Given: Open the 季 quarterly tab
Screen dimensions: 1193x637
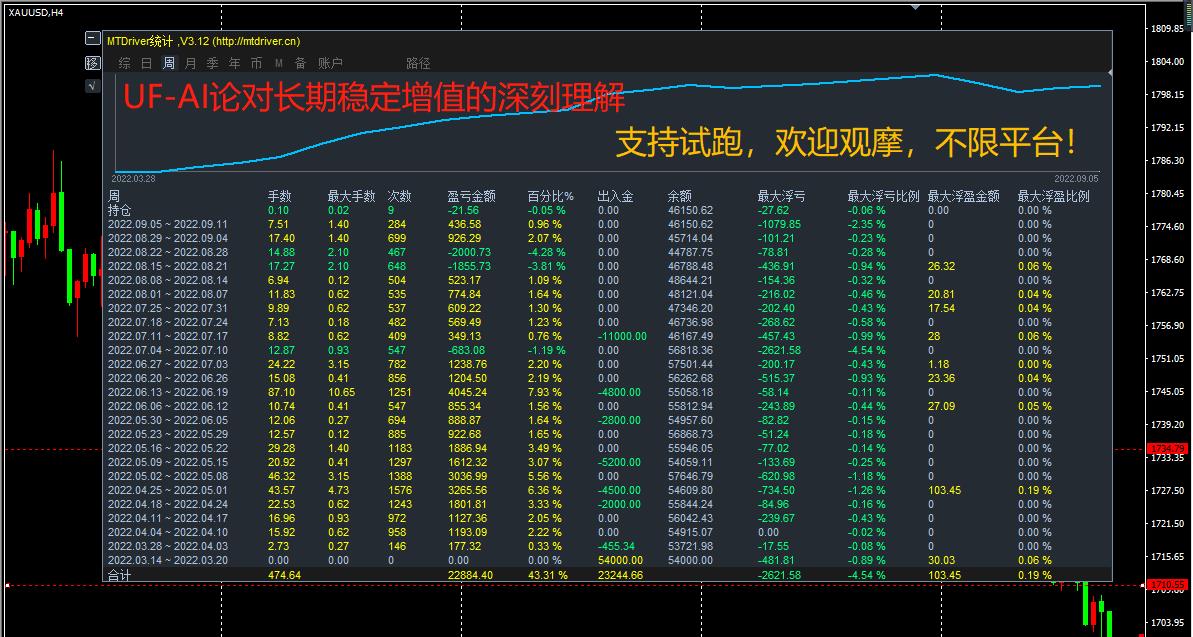Looking at the screenshot, I should (212, 63).
